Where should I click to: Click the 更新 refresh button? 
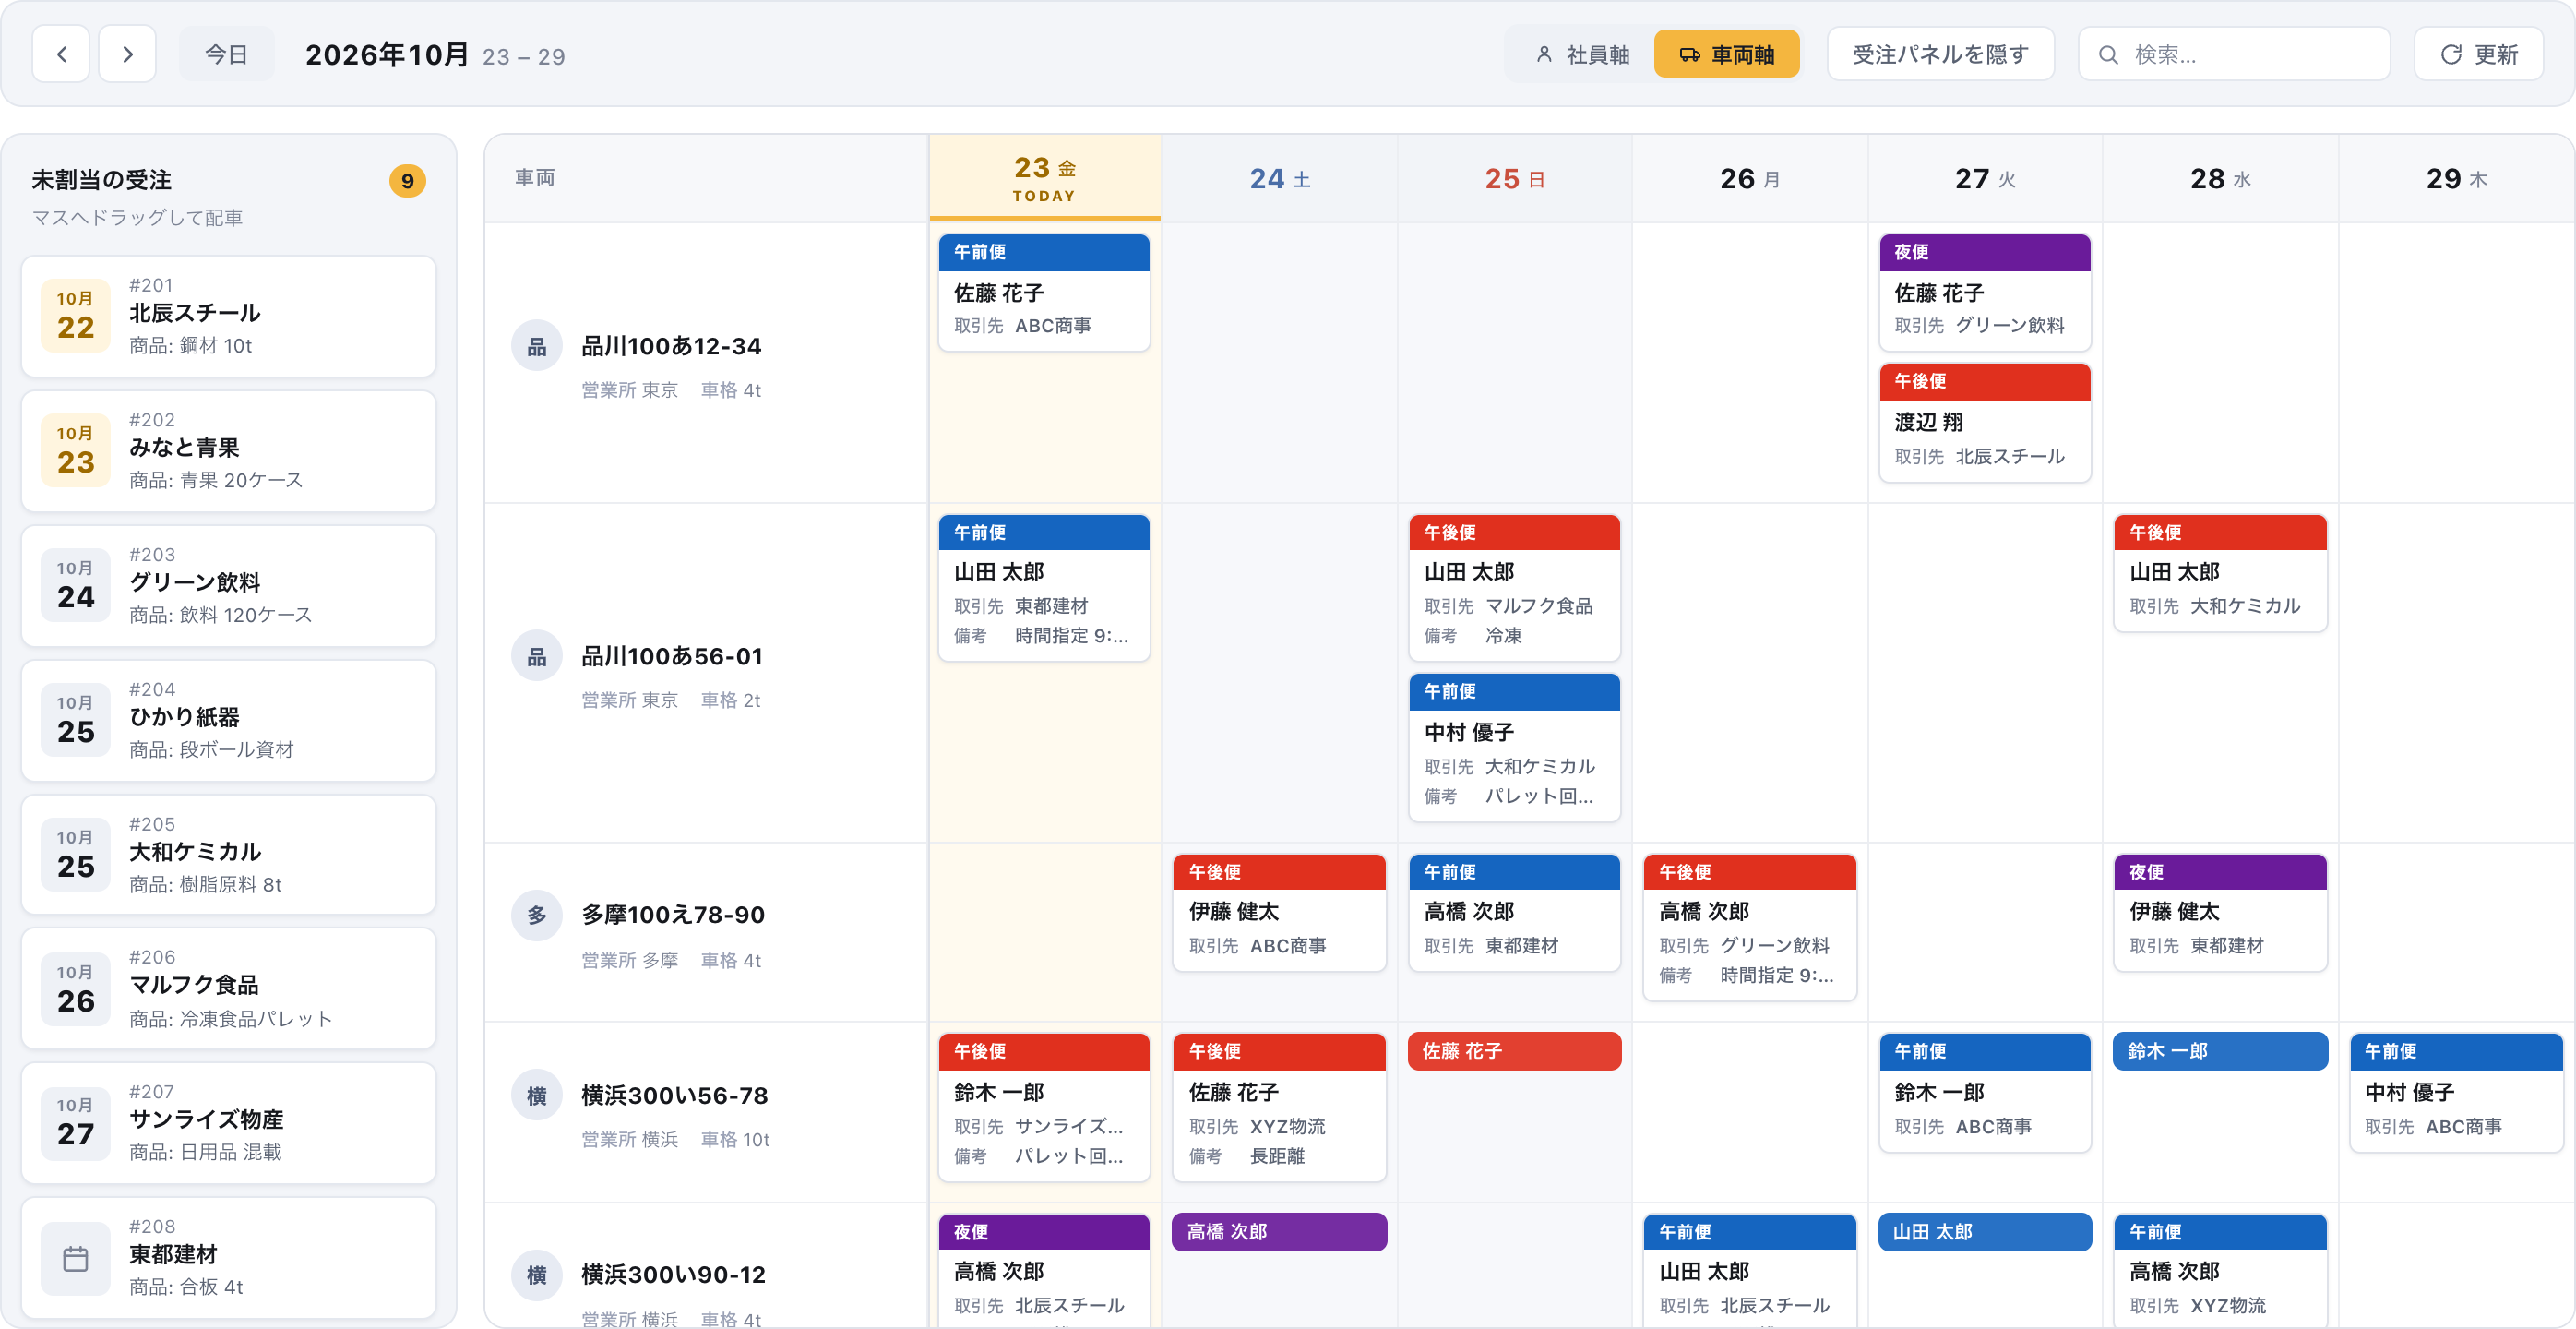click(x=2478, y=54)
